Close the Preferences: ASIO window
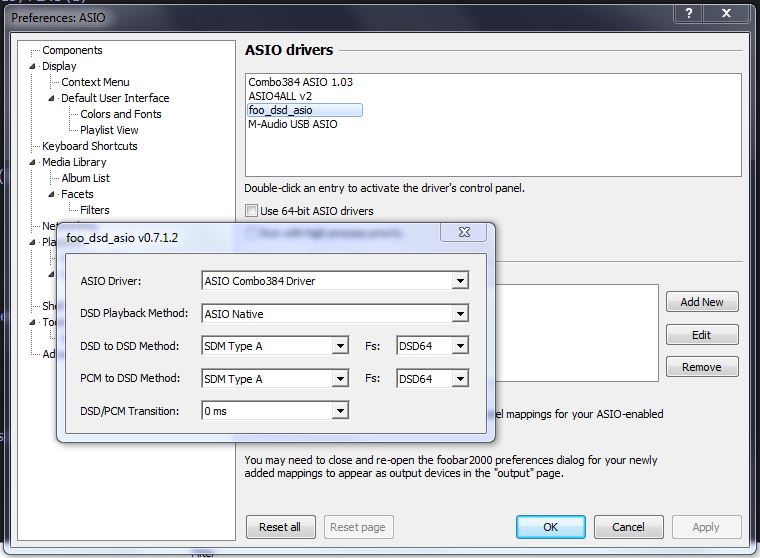760x558 pixels. [x=727, y=13]
